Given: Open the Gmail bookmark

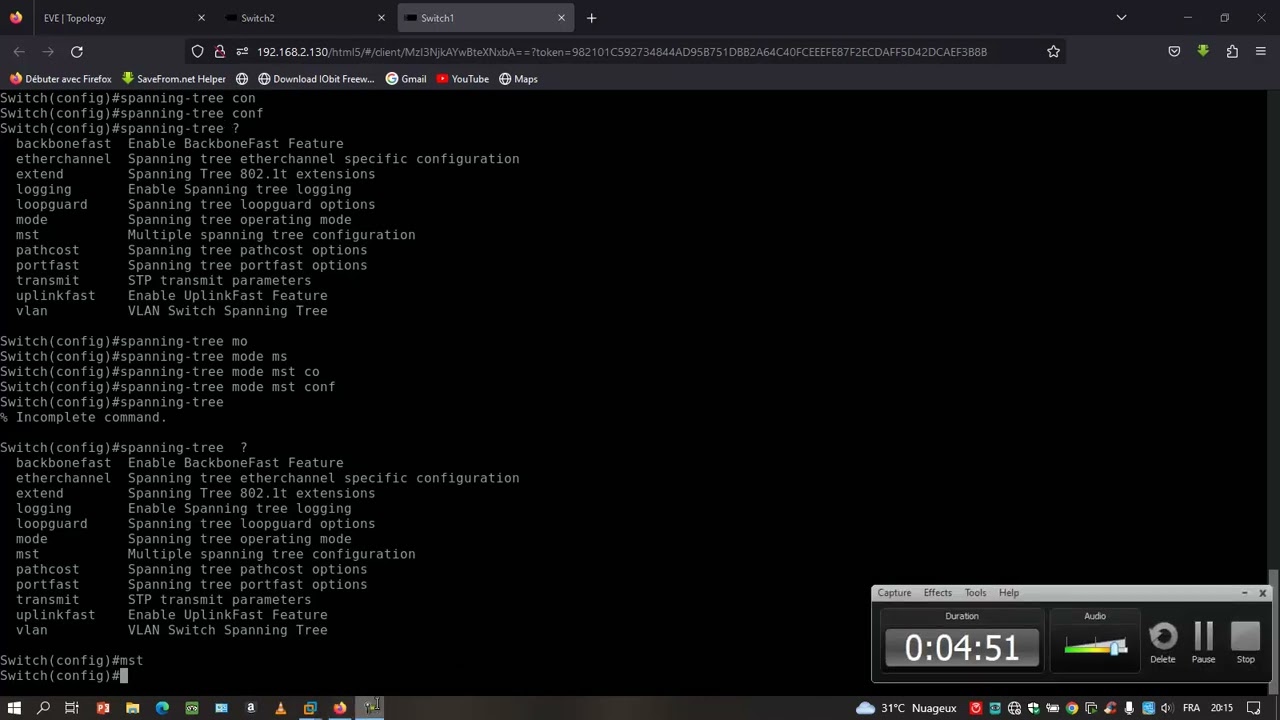Looking at the screenshot, I should (406, 79).
